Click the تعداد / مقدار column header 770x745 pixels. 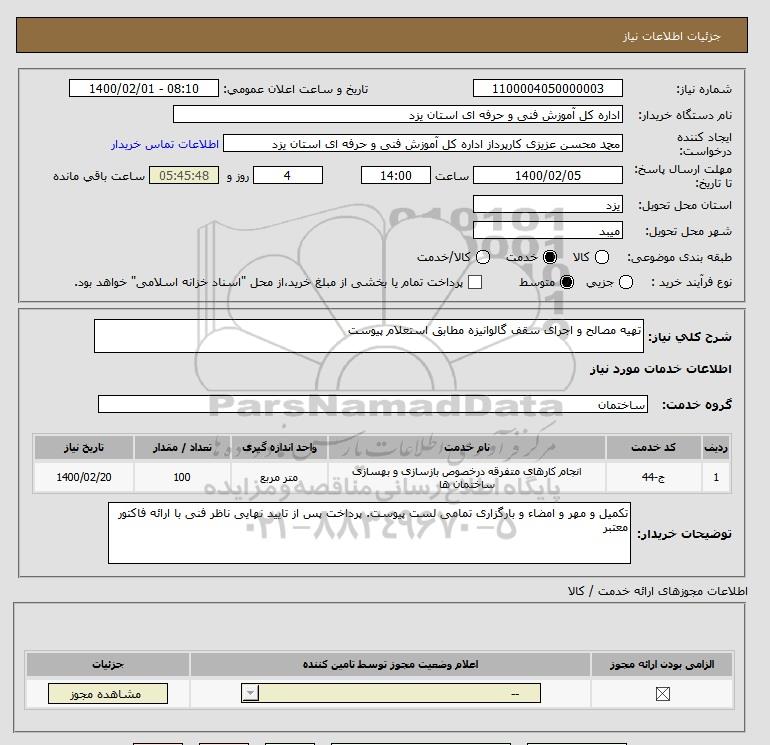pyautogui.click(x=182, y=447)
